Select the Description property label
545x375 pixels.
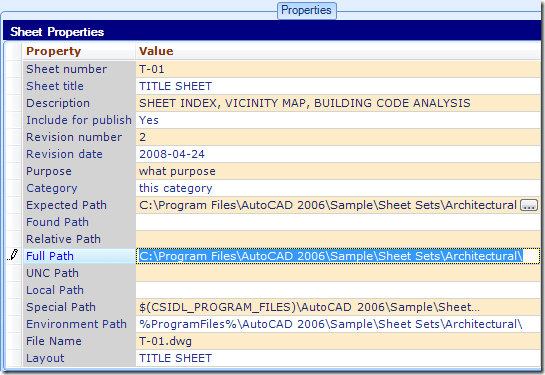tap(58, 103)
